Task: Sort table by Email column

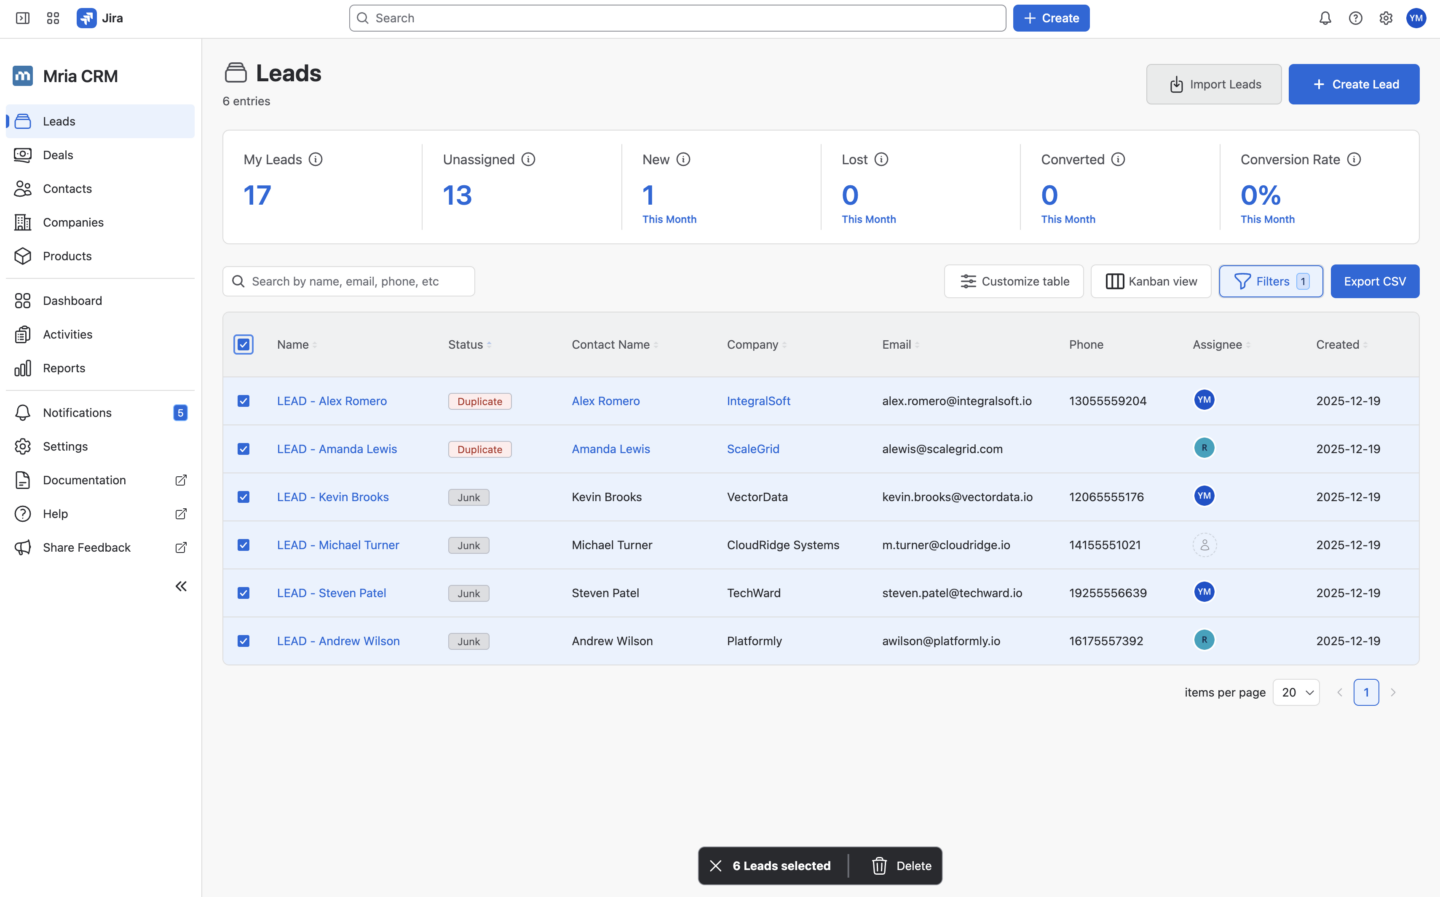Action: 901,344
